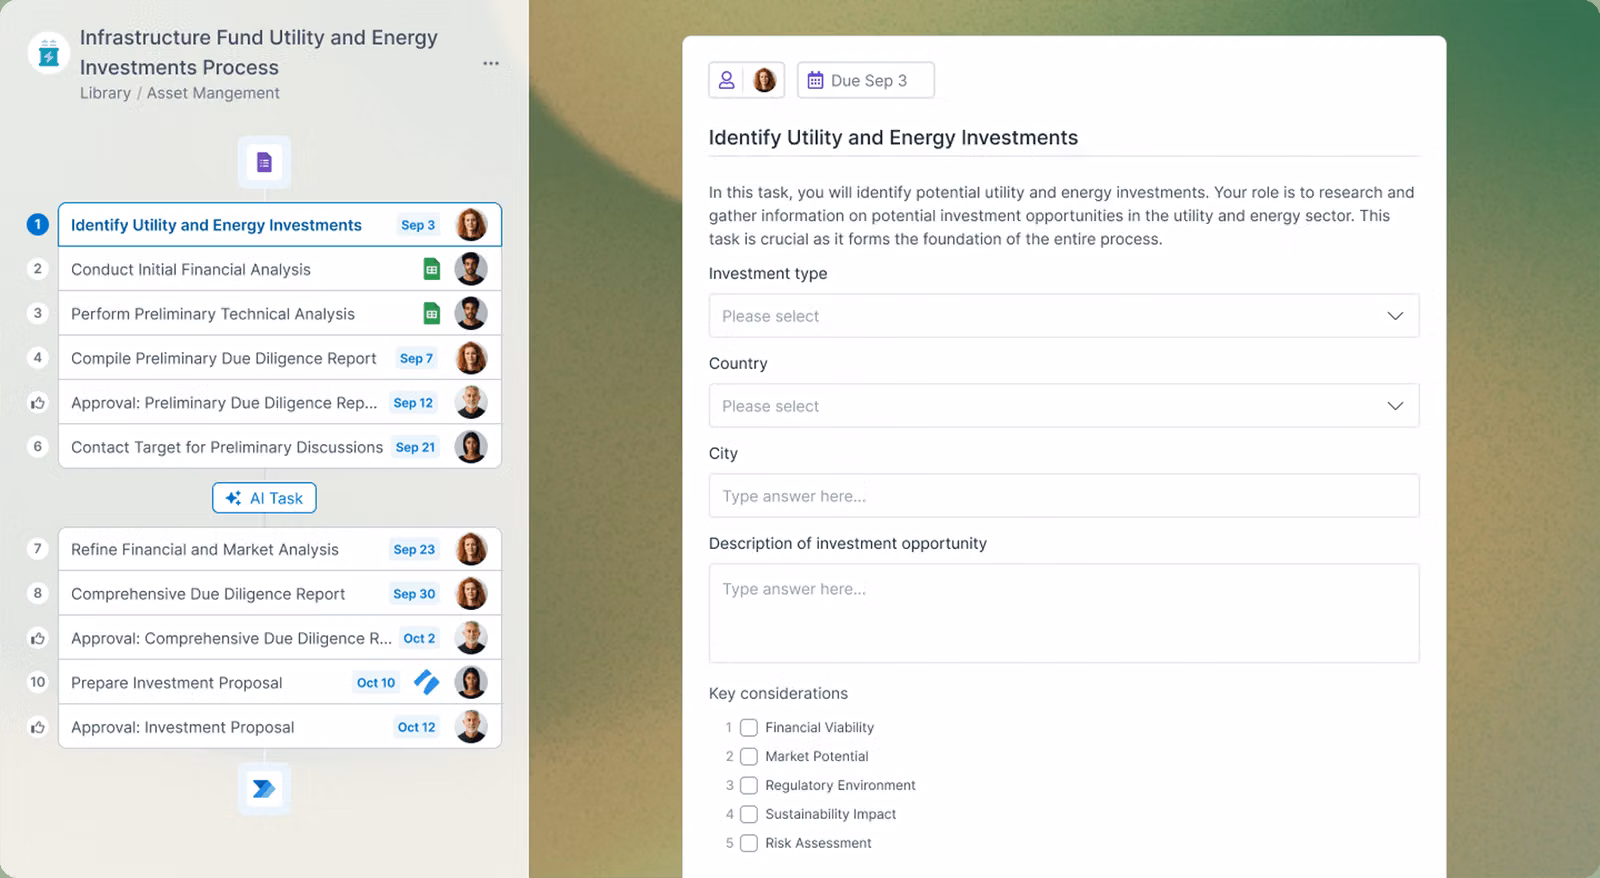Tick the Regulatory Environment checkbox

pos(748,785)
